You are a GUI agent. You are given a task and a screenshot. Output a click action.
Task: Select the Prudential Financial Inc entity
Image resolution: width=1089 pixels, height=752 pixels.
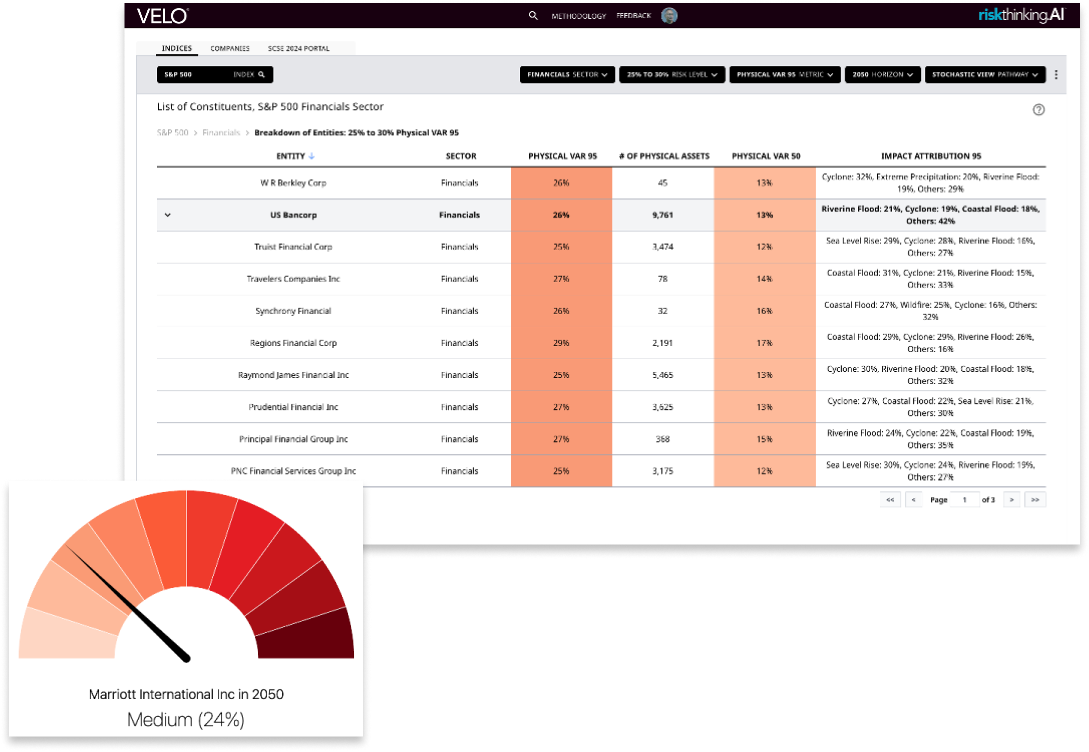(x=293, y=407)
